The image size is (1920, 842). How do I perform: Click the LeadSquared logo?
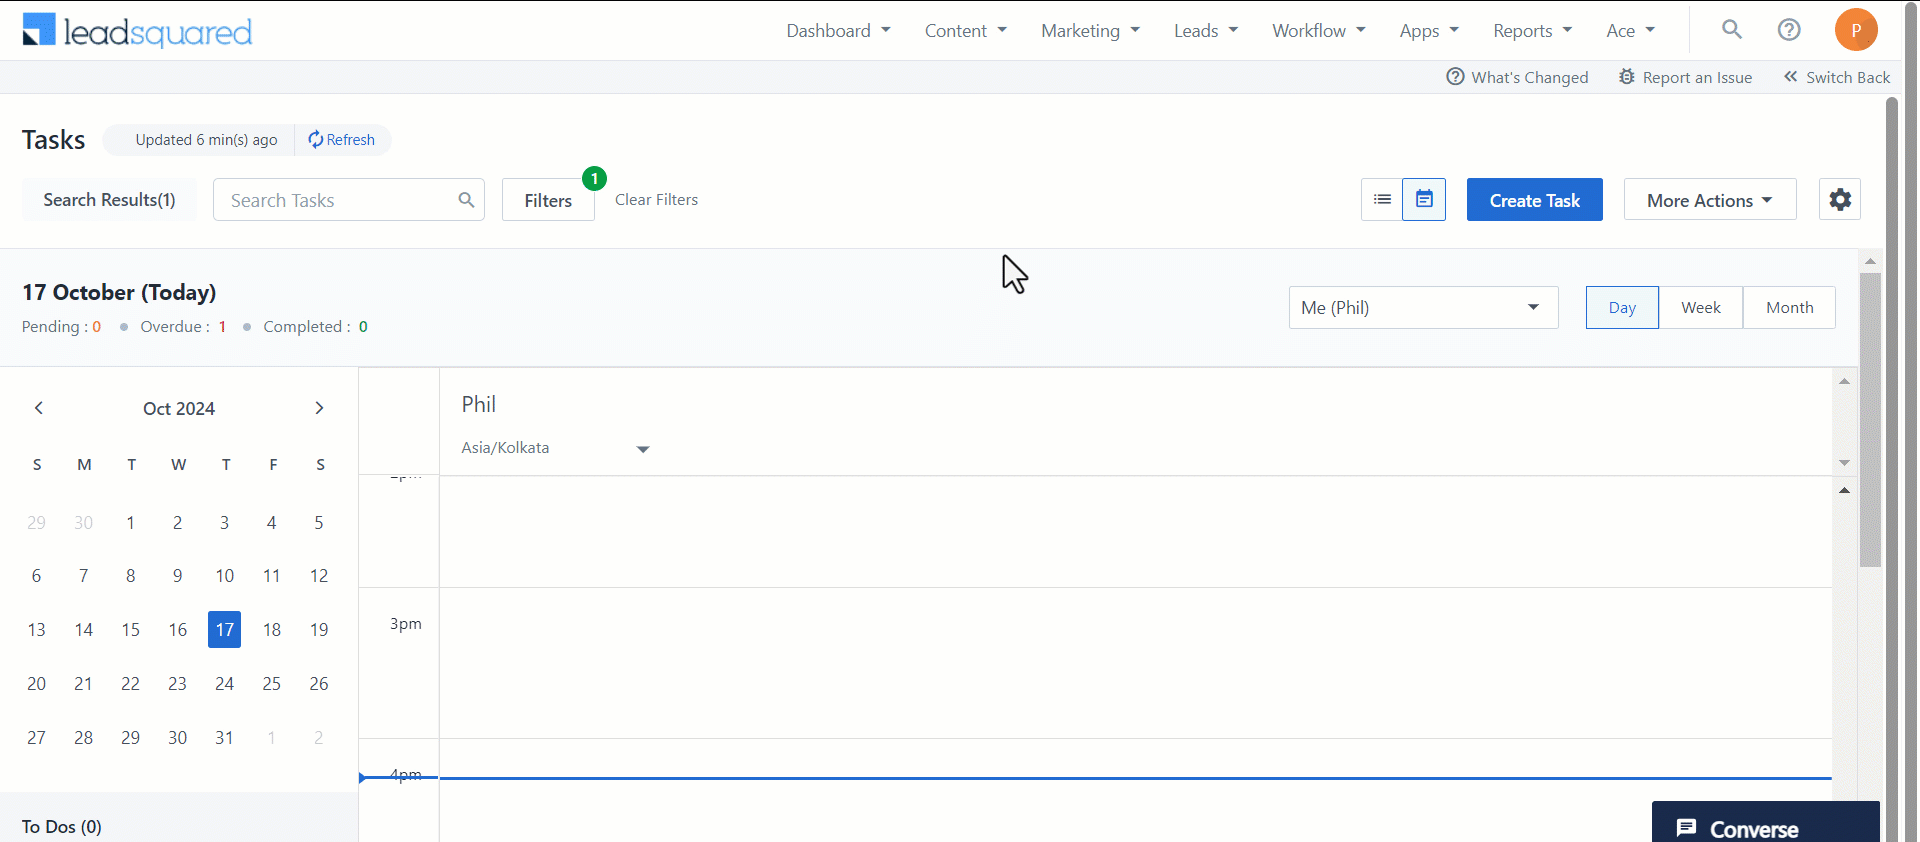click(x=137, y=30)
